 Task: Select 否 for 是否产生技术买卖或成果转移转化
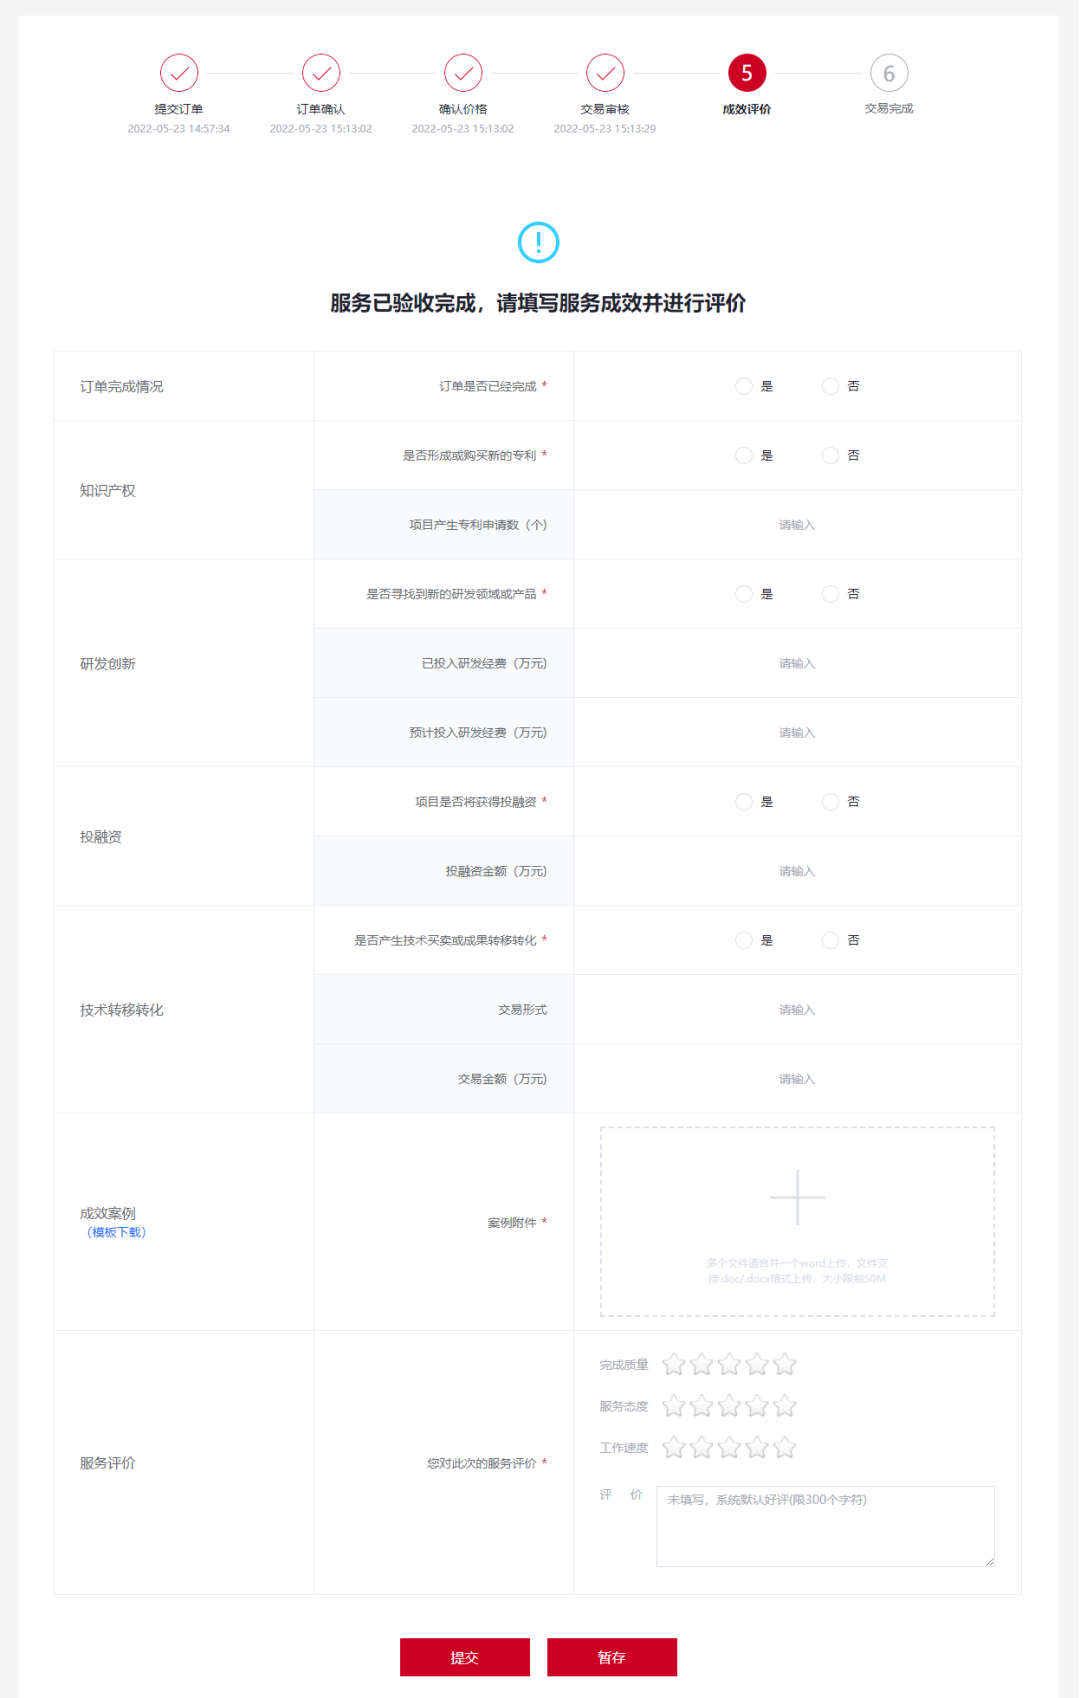pyautogui.click(x=830, y=940)
